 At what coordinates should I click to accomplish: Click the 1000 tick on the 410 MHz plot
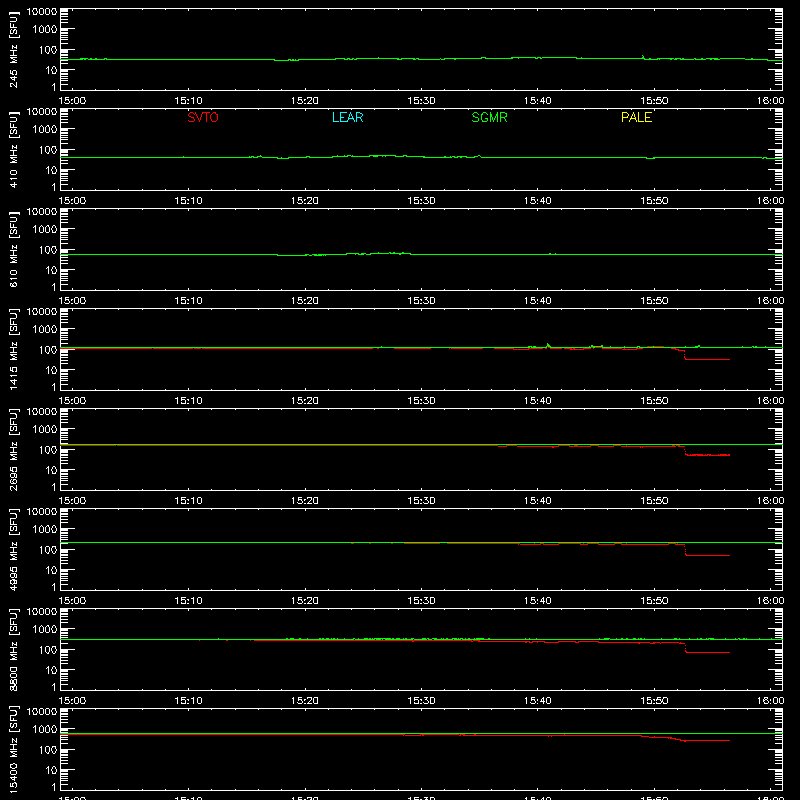point(45,129)
